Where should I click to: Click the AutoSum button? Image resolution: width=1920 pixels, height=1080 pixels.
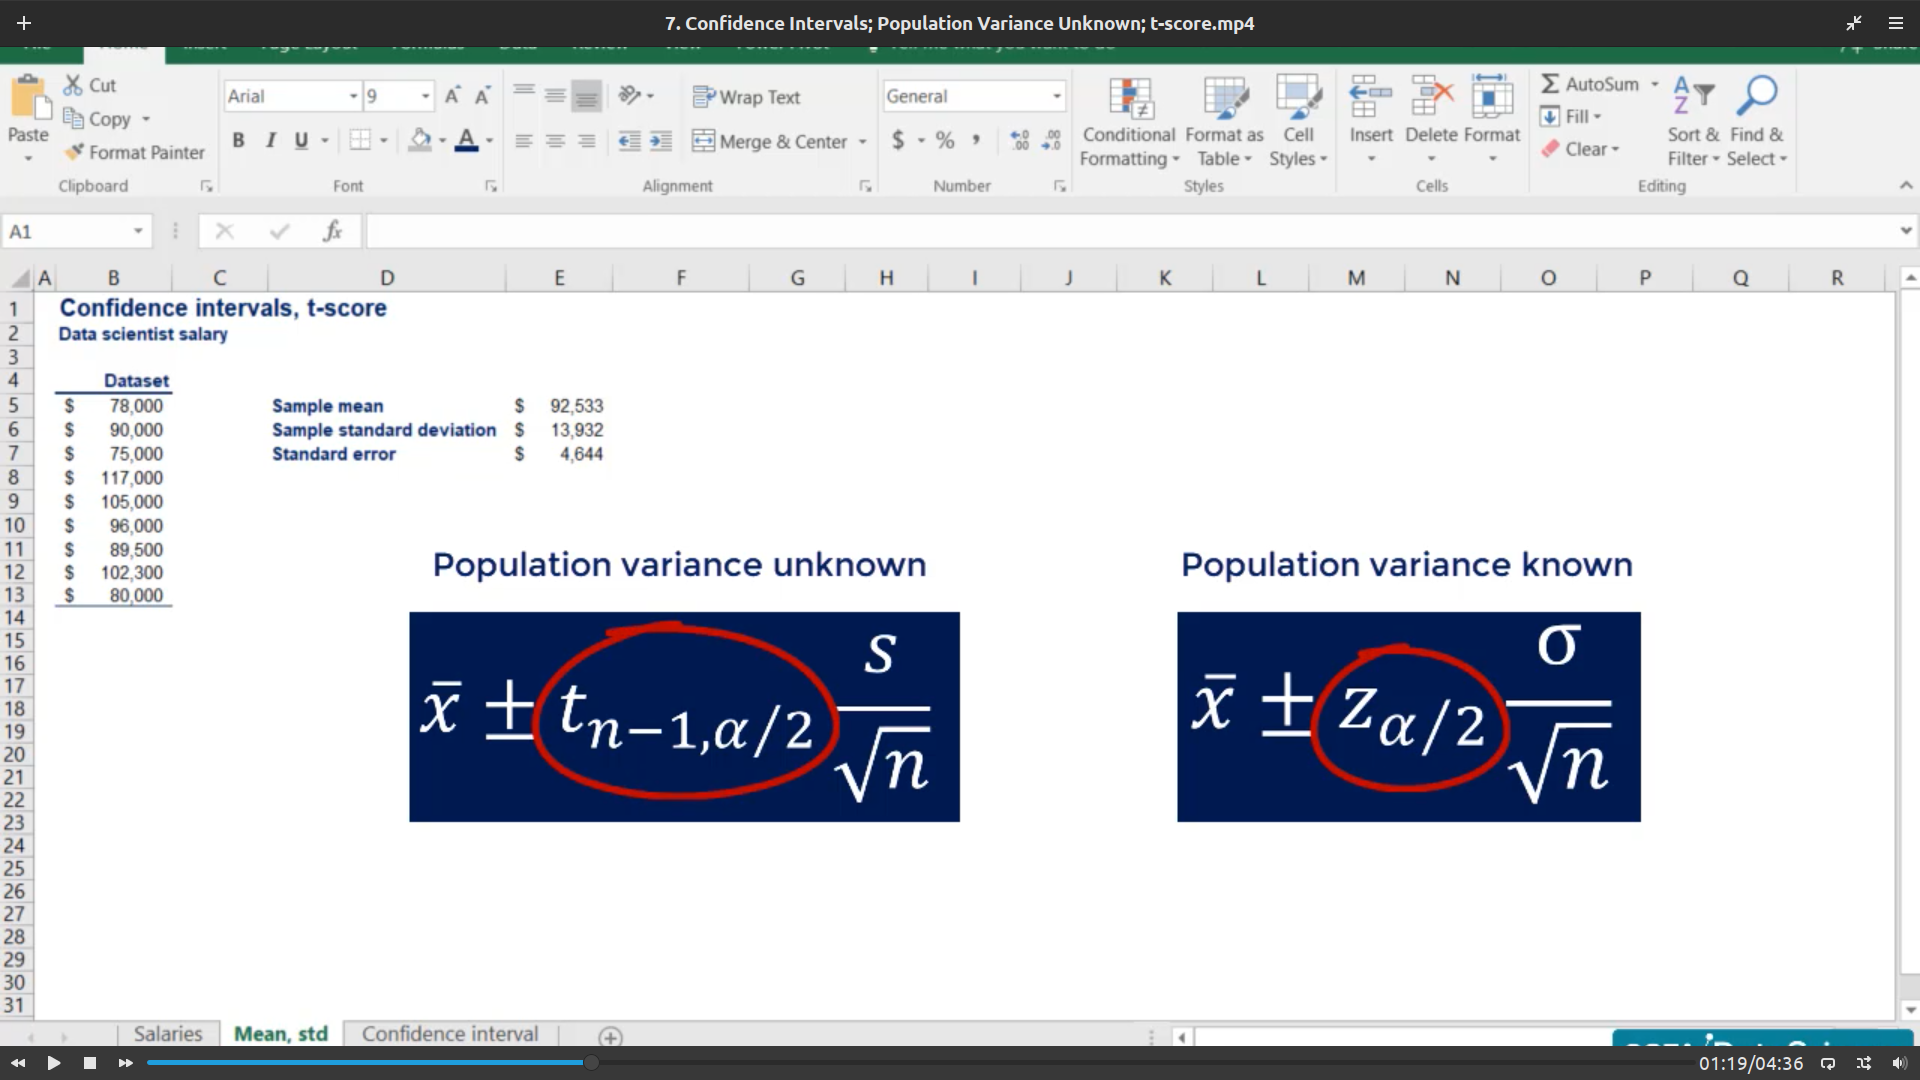[1590, 84]
